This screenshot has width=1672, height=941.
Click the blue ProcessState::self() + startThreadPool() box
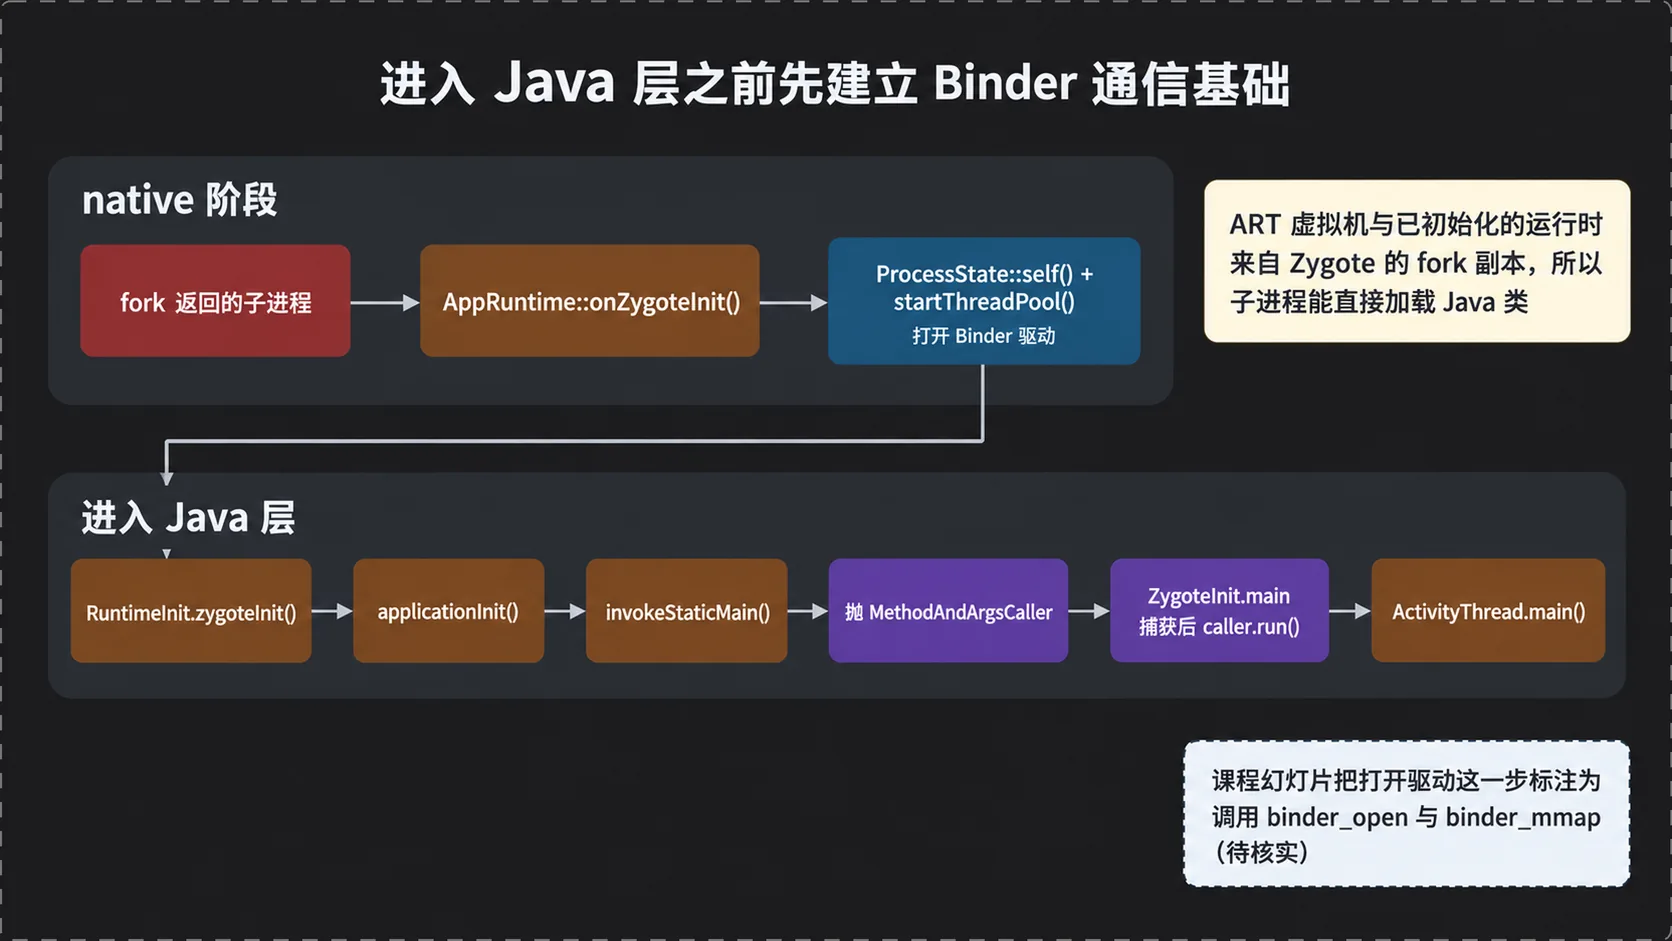984,301
